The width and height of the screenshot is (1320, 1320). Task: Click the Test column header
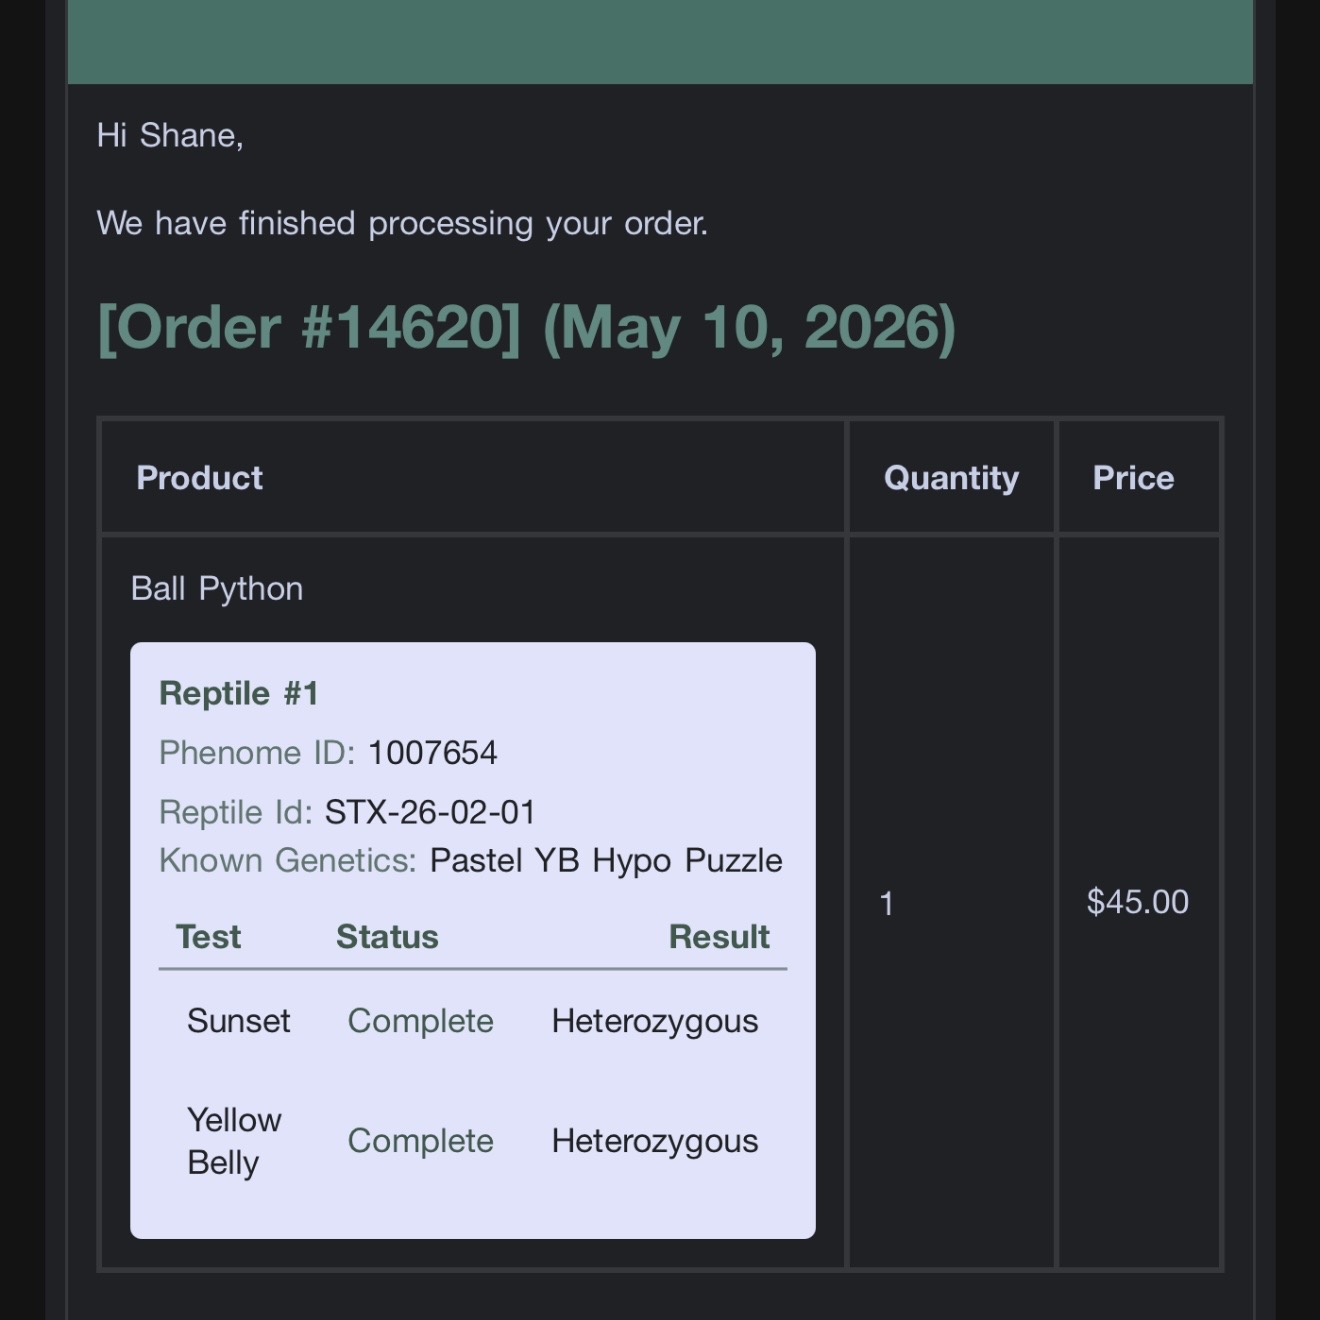click(208, 937)
